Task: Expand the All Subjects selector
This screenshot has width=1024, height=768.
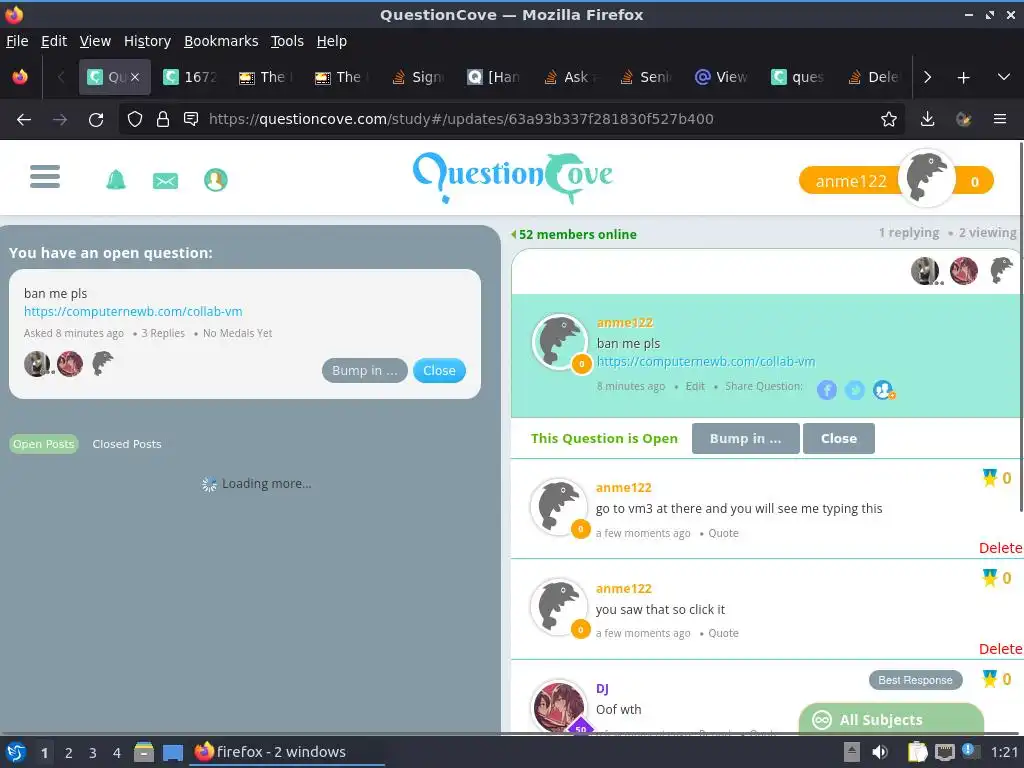Action: [x=891, y=719]
